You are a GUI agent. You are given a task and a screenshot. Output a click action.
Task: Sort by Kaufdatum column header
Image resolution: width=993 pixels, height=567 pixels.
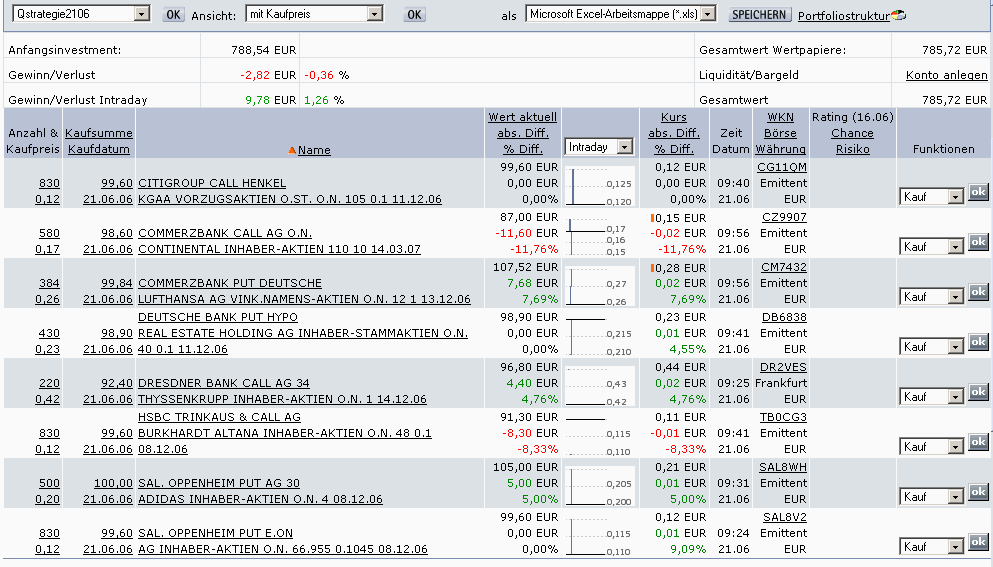click(99, 150)
